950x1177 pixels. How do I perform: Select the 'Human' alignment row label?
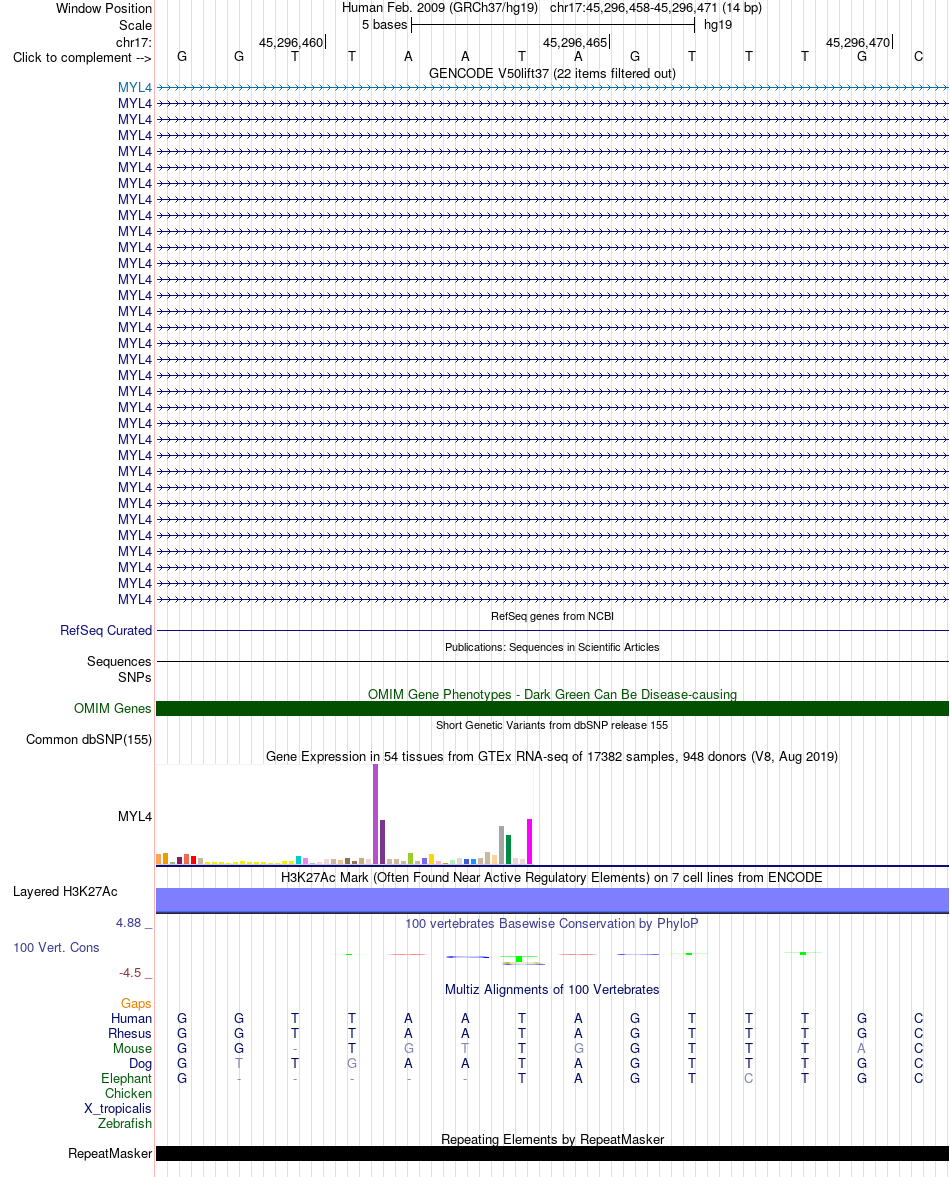click(131, 1019)
